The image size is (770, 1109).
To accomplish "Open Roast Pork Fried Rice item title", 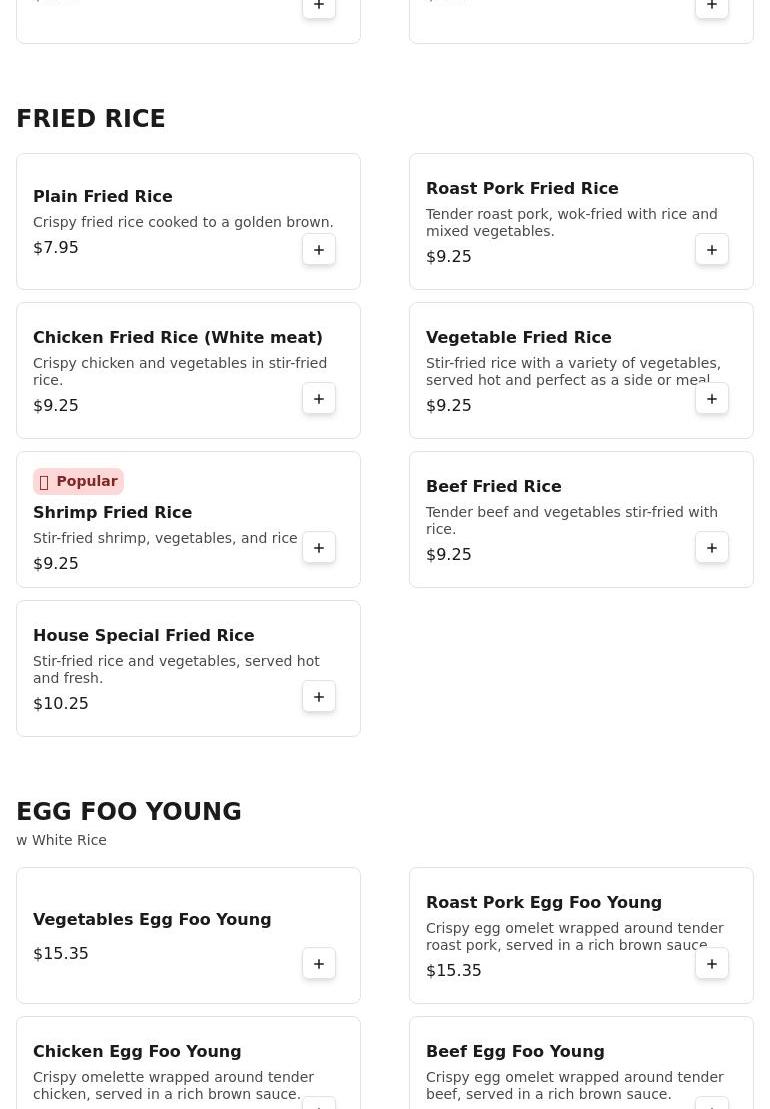I will 522,189.
